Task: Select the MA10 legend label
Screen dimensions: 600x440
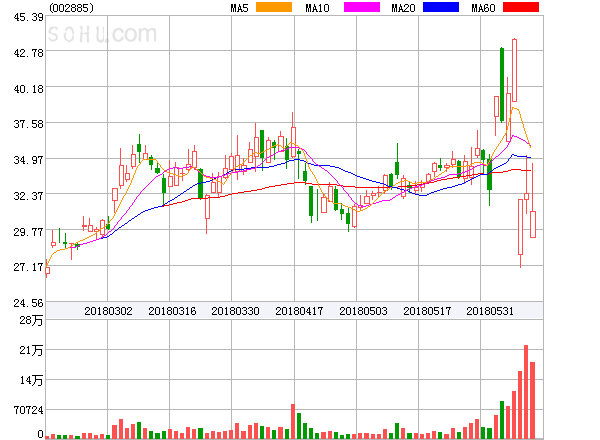Action: click(317, 8)
